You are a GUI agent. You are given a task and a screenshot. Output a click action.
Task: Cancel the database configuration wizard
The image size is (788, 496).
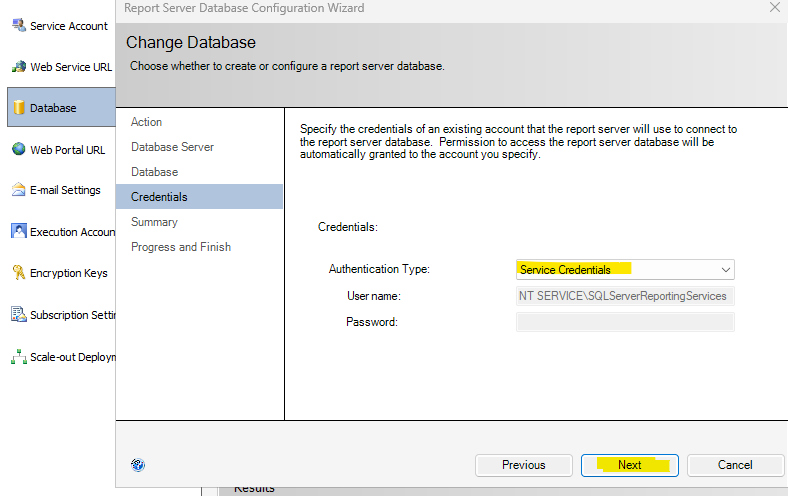coord(735,465)
